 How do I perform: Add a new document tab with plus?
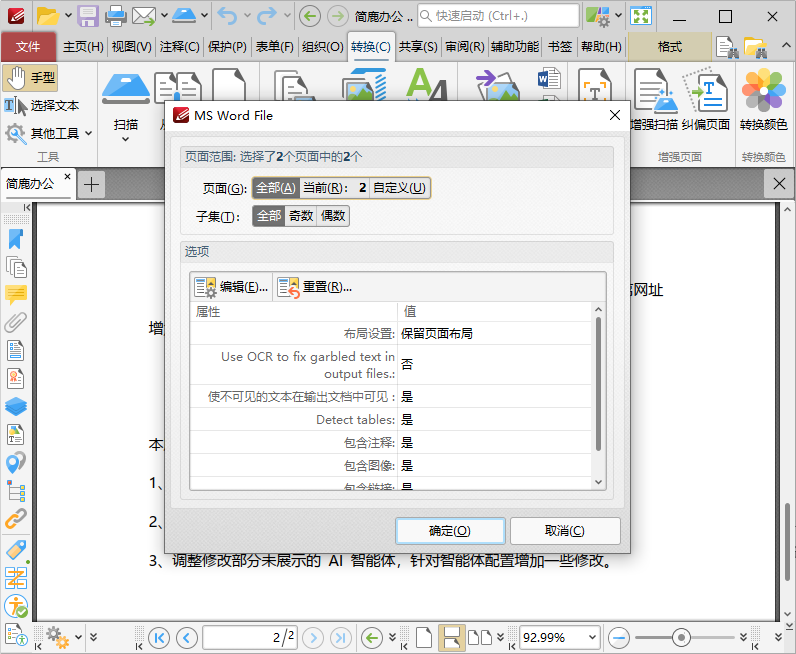point(91,184)
